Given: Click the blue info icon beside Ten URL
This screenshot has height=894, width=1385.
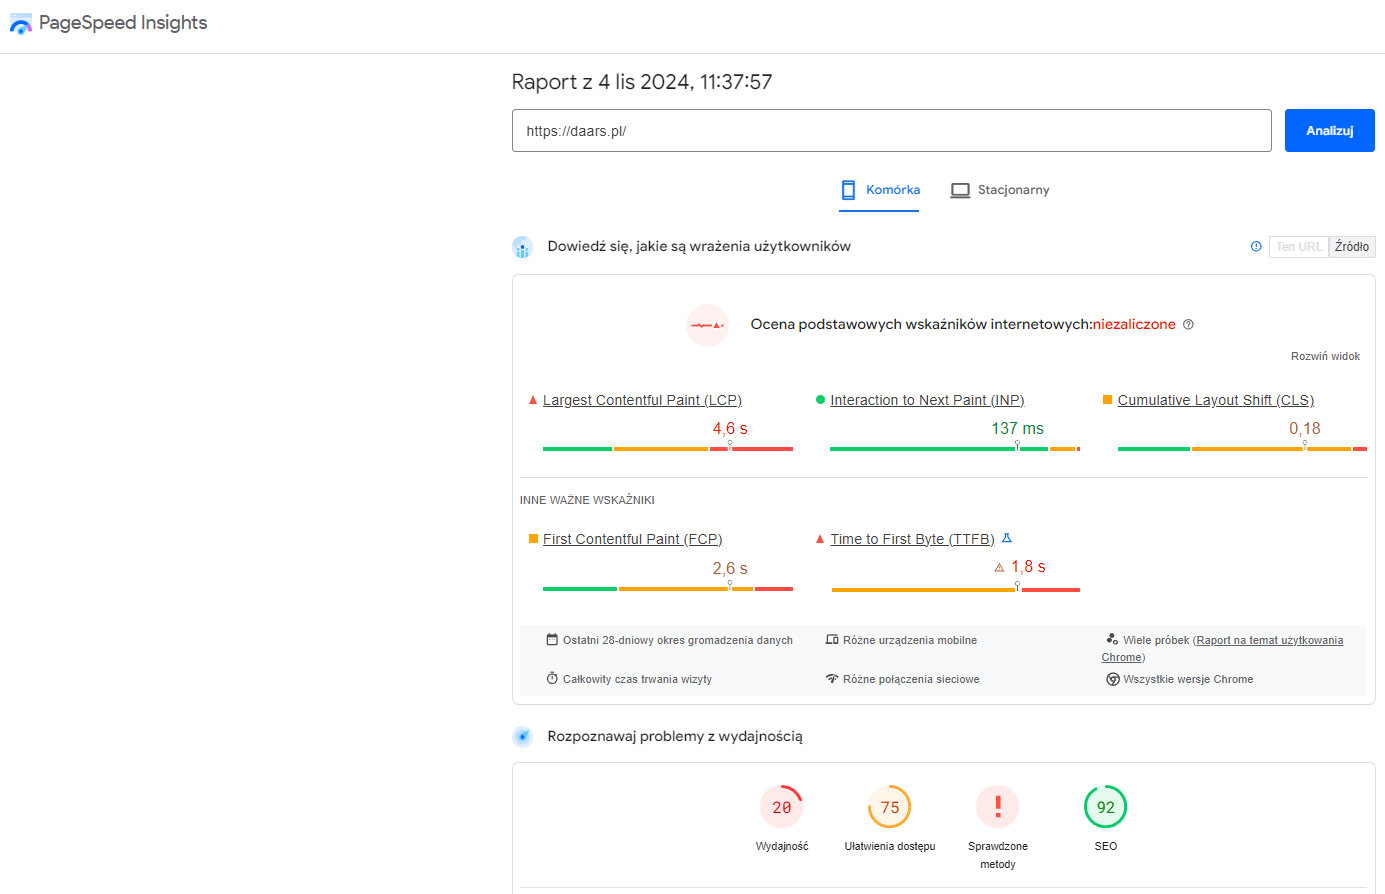Looking at the screenshot, I should (x=1256, y=246).
